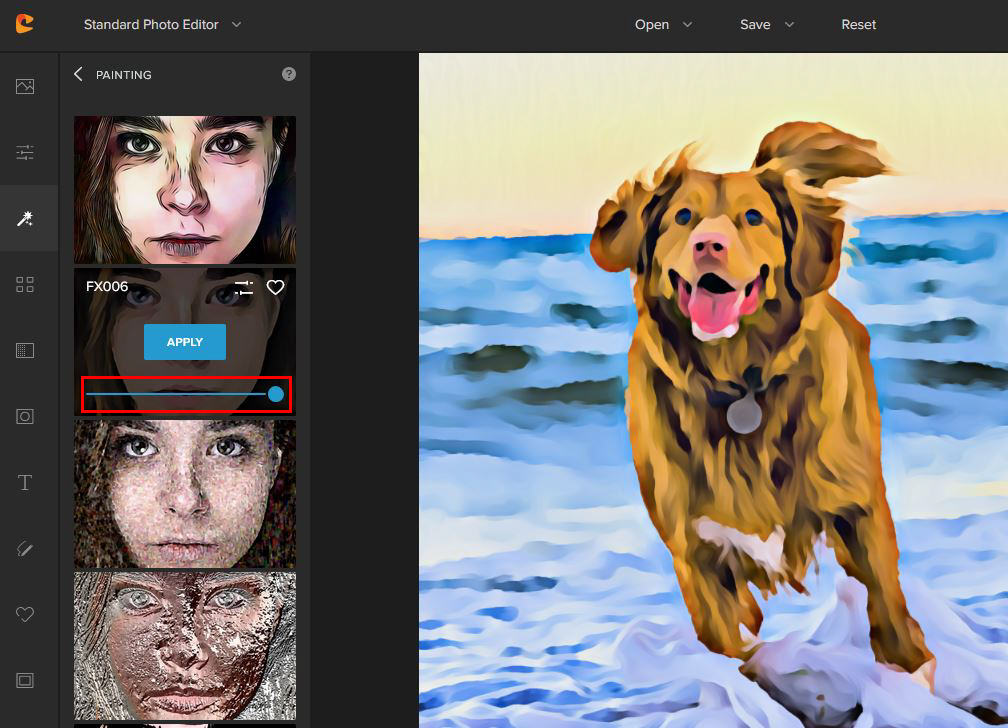Open the Image Manager sidebar icon
The width and height of the screenshot is (1008, 728).
click(x=25, y=86)
